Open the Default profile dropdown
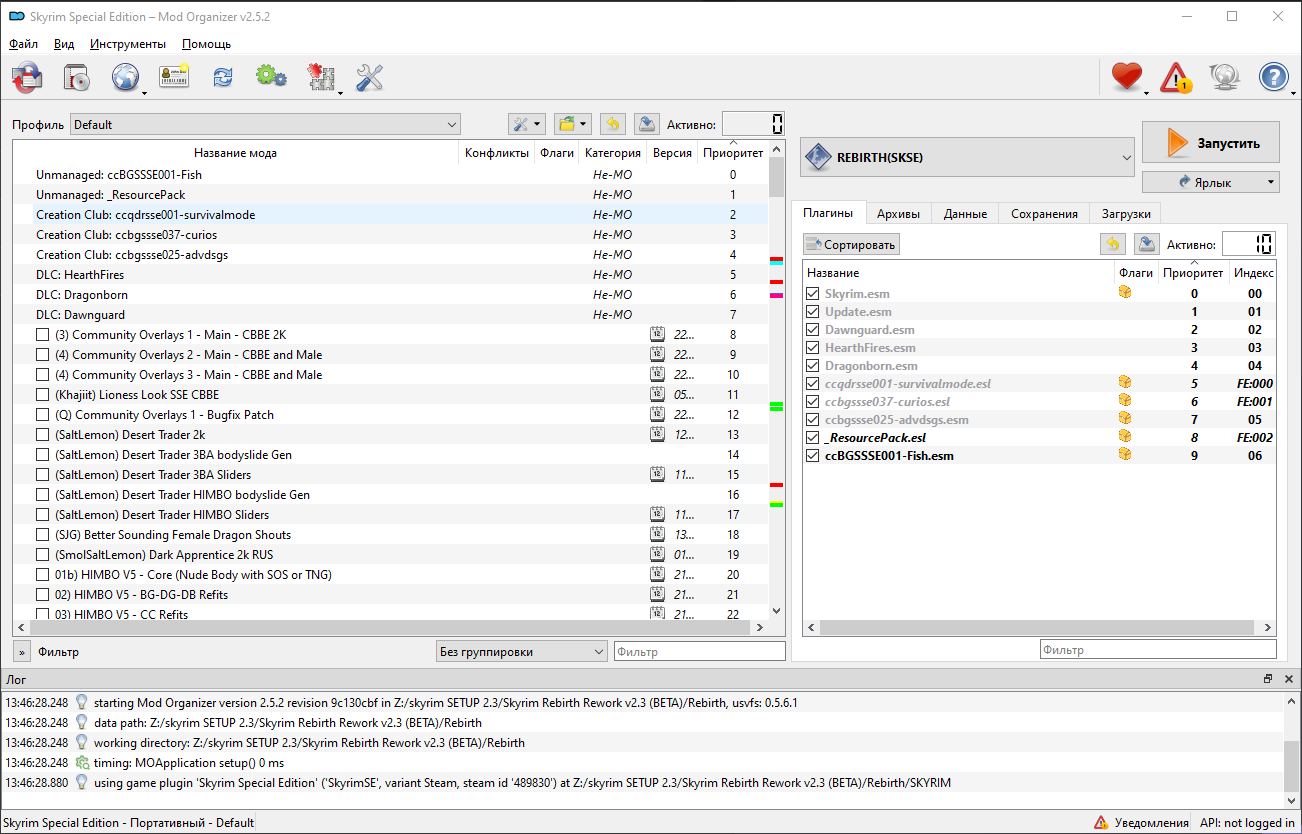Screen dimensions: 1302x834 click(265, 125)
